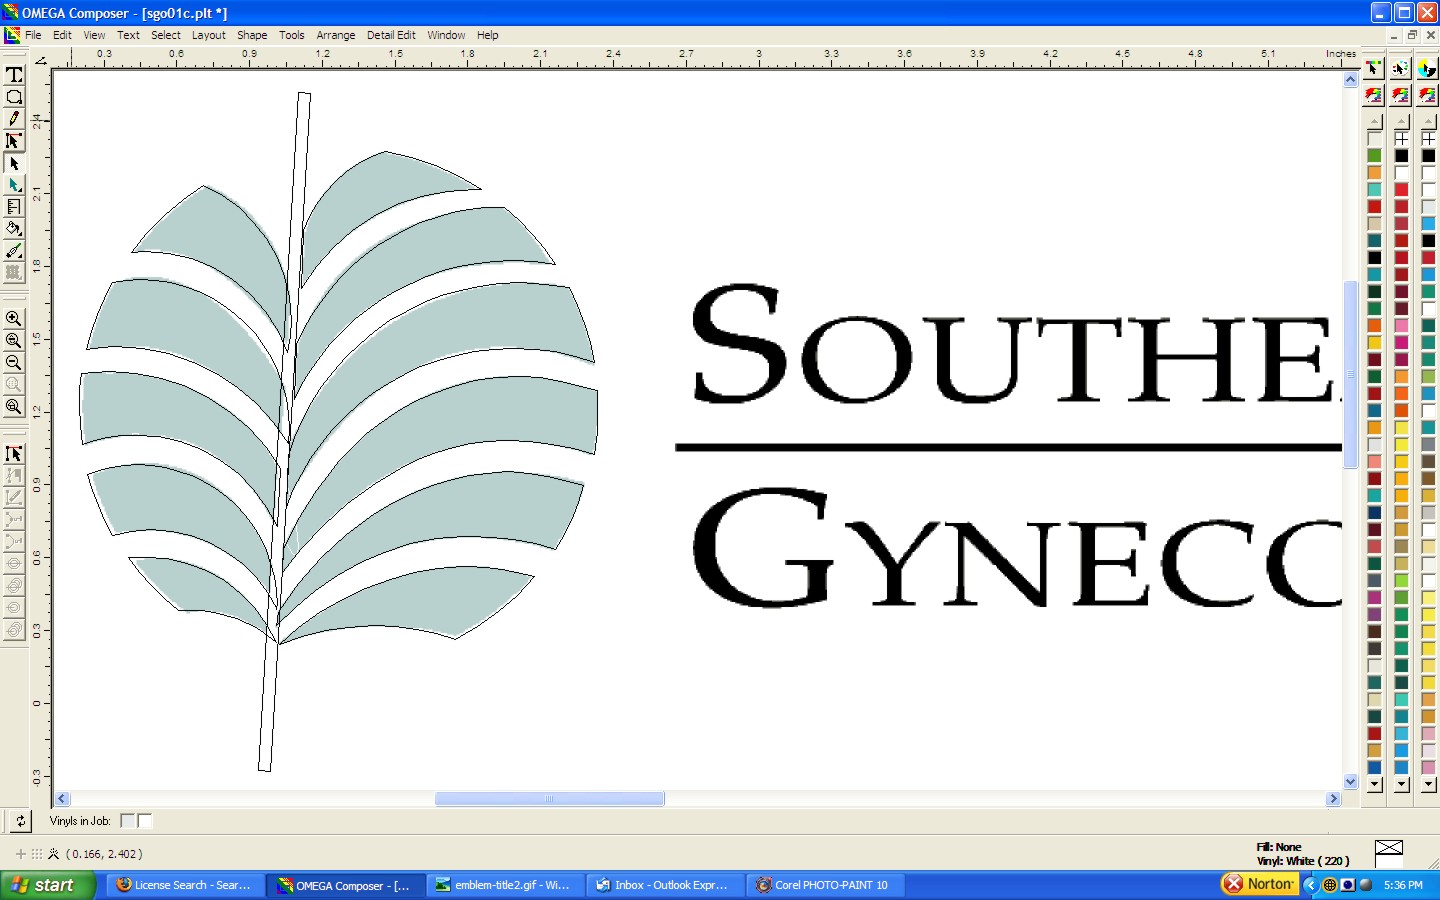Activate the black arrow selection pointer

[x=14, y=163]
